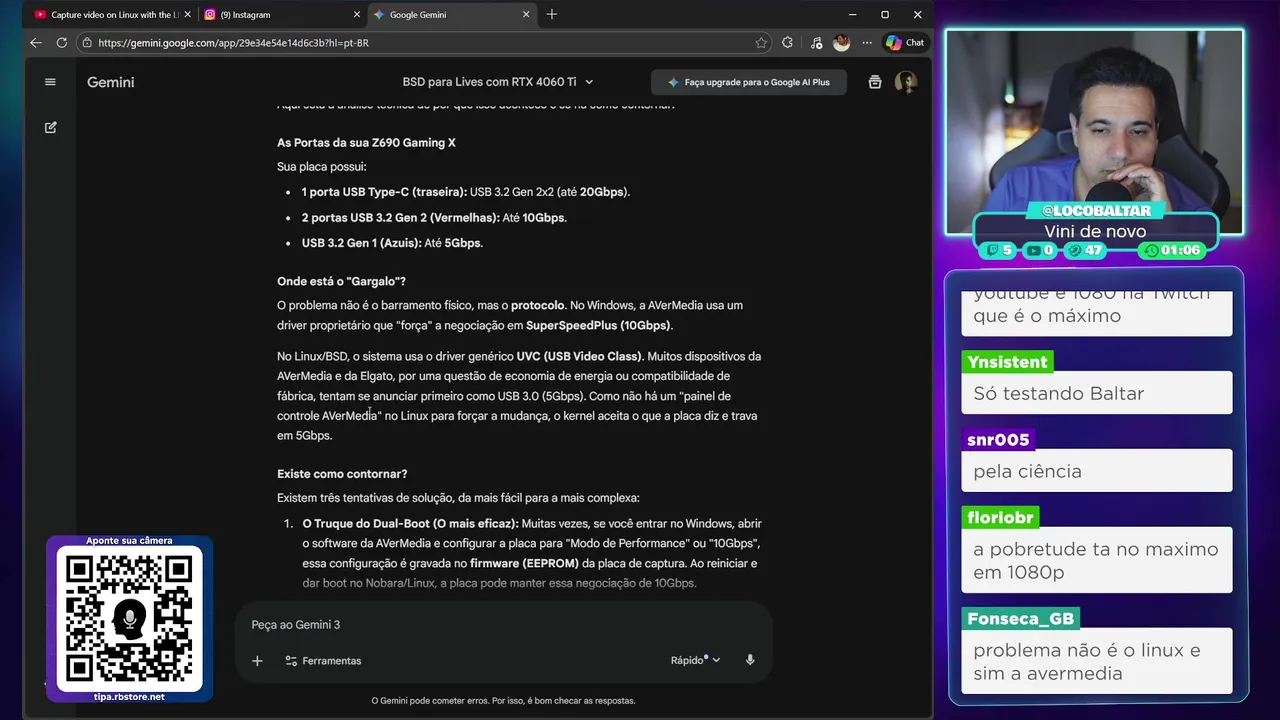Open the Copilot Chat sidebar button
1280x720 pixels.
[905, 43]
